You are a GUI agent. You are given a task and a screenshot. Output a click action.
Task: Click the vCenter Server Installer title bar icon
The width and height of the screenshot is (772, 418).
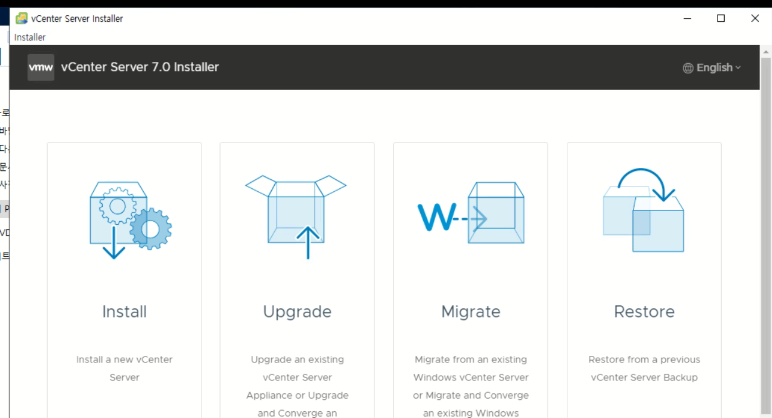click(x=21, y=19)
